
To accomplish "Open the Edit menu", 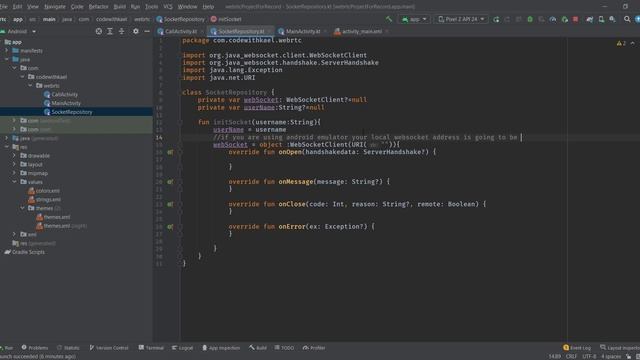I will pos(17,7).
